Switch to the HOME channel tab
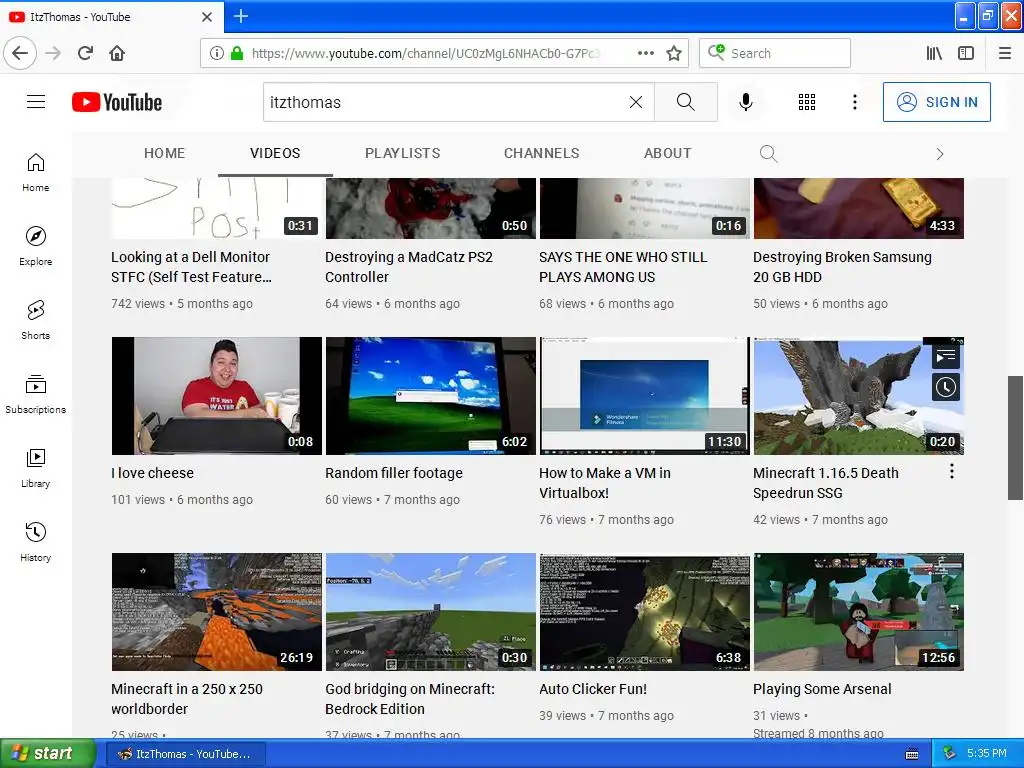The width and height of the screenshot is (1024, 768). (165, 153)
